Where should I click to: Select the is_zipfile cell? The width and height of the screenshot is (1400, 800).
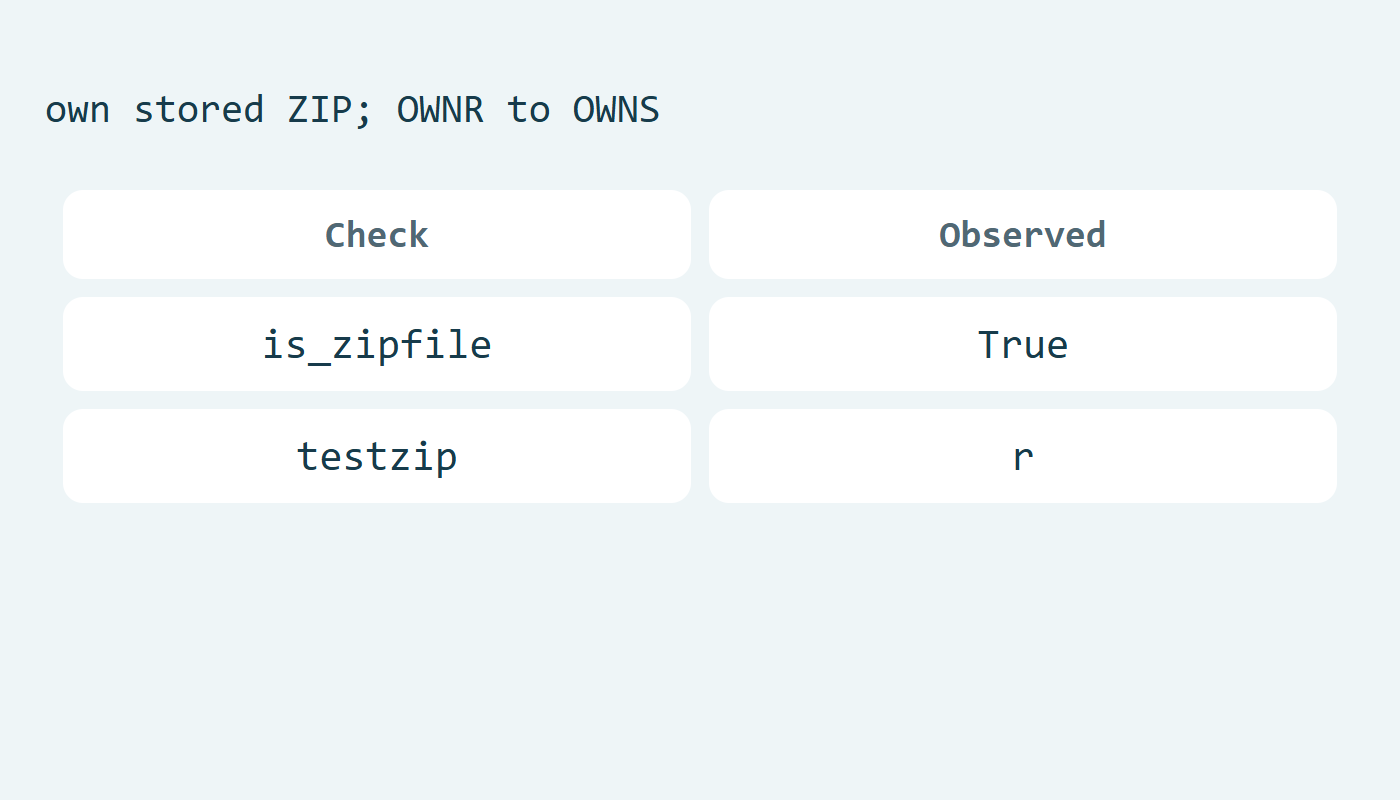click(x=377, y=344)
